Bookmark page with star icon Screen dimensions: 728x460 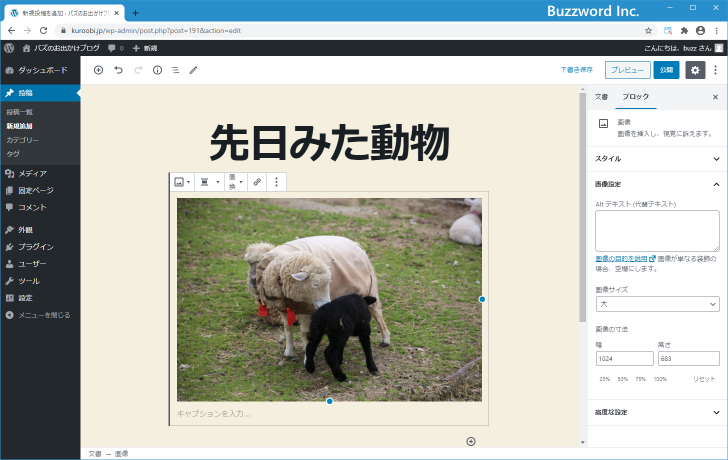[x=649, y=31]
